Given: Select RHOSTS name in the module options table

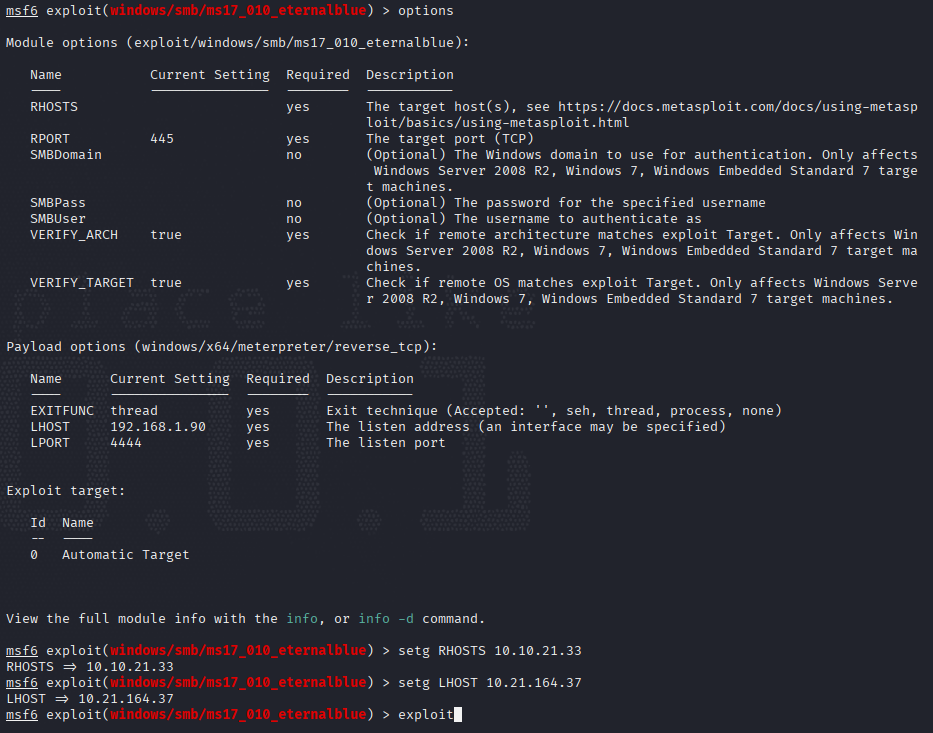Looking at the screenshot, I should (x=54, y=107).
